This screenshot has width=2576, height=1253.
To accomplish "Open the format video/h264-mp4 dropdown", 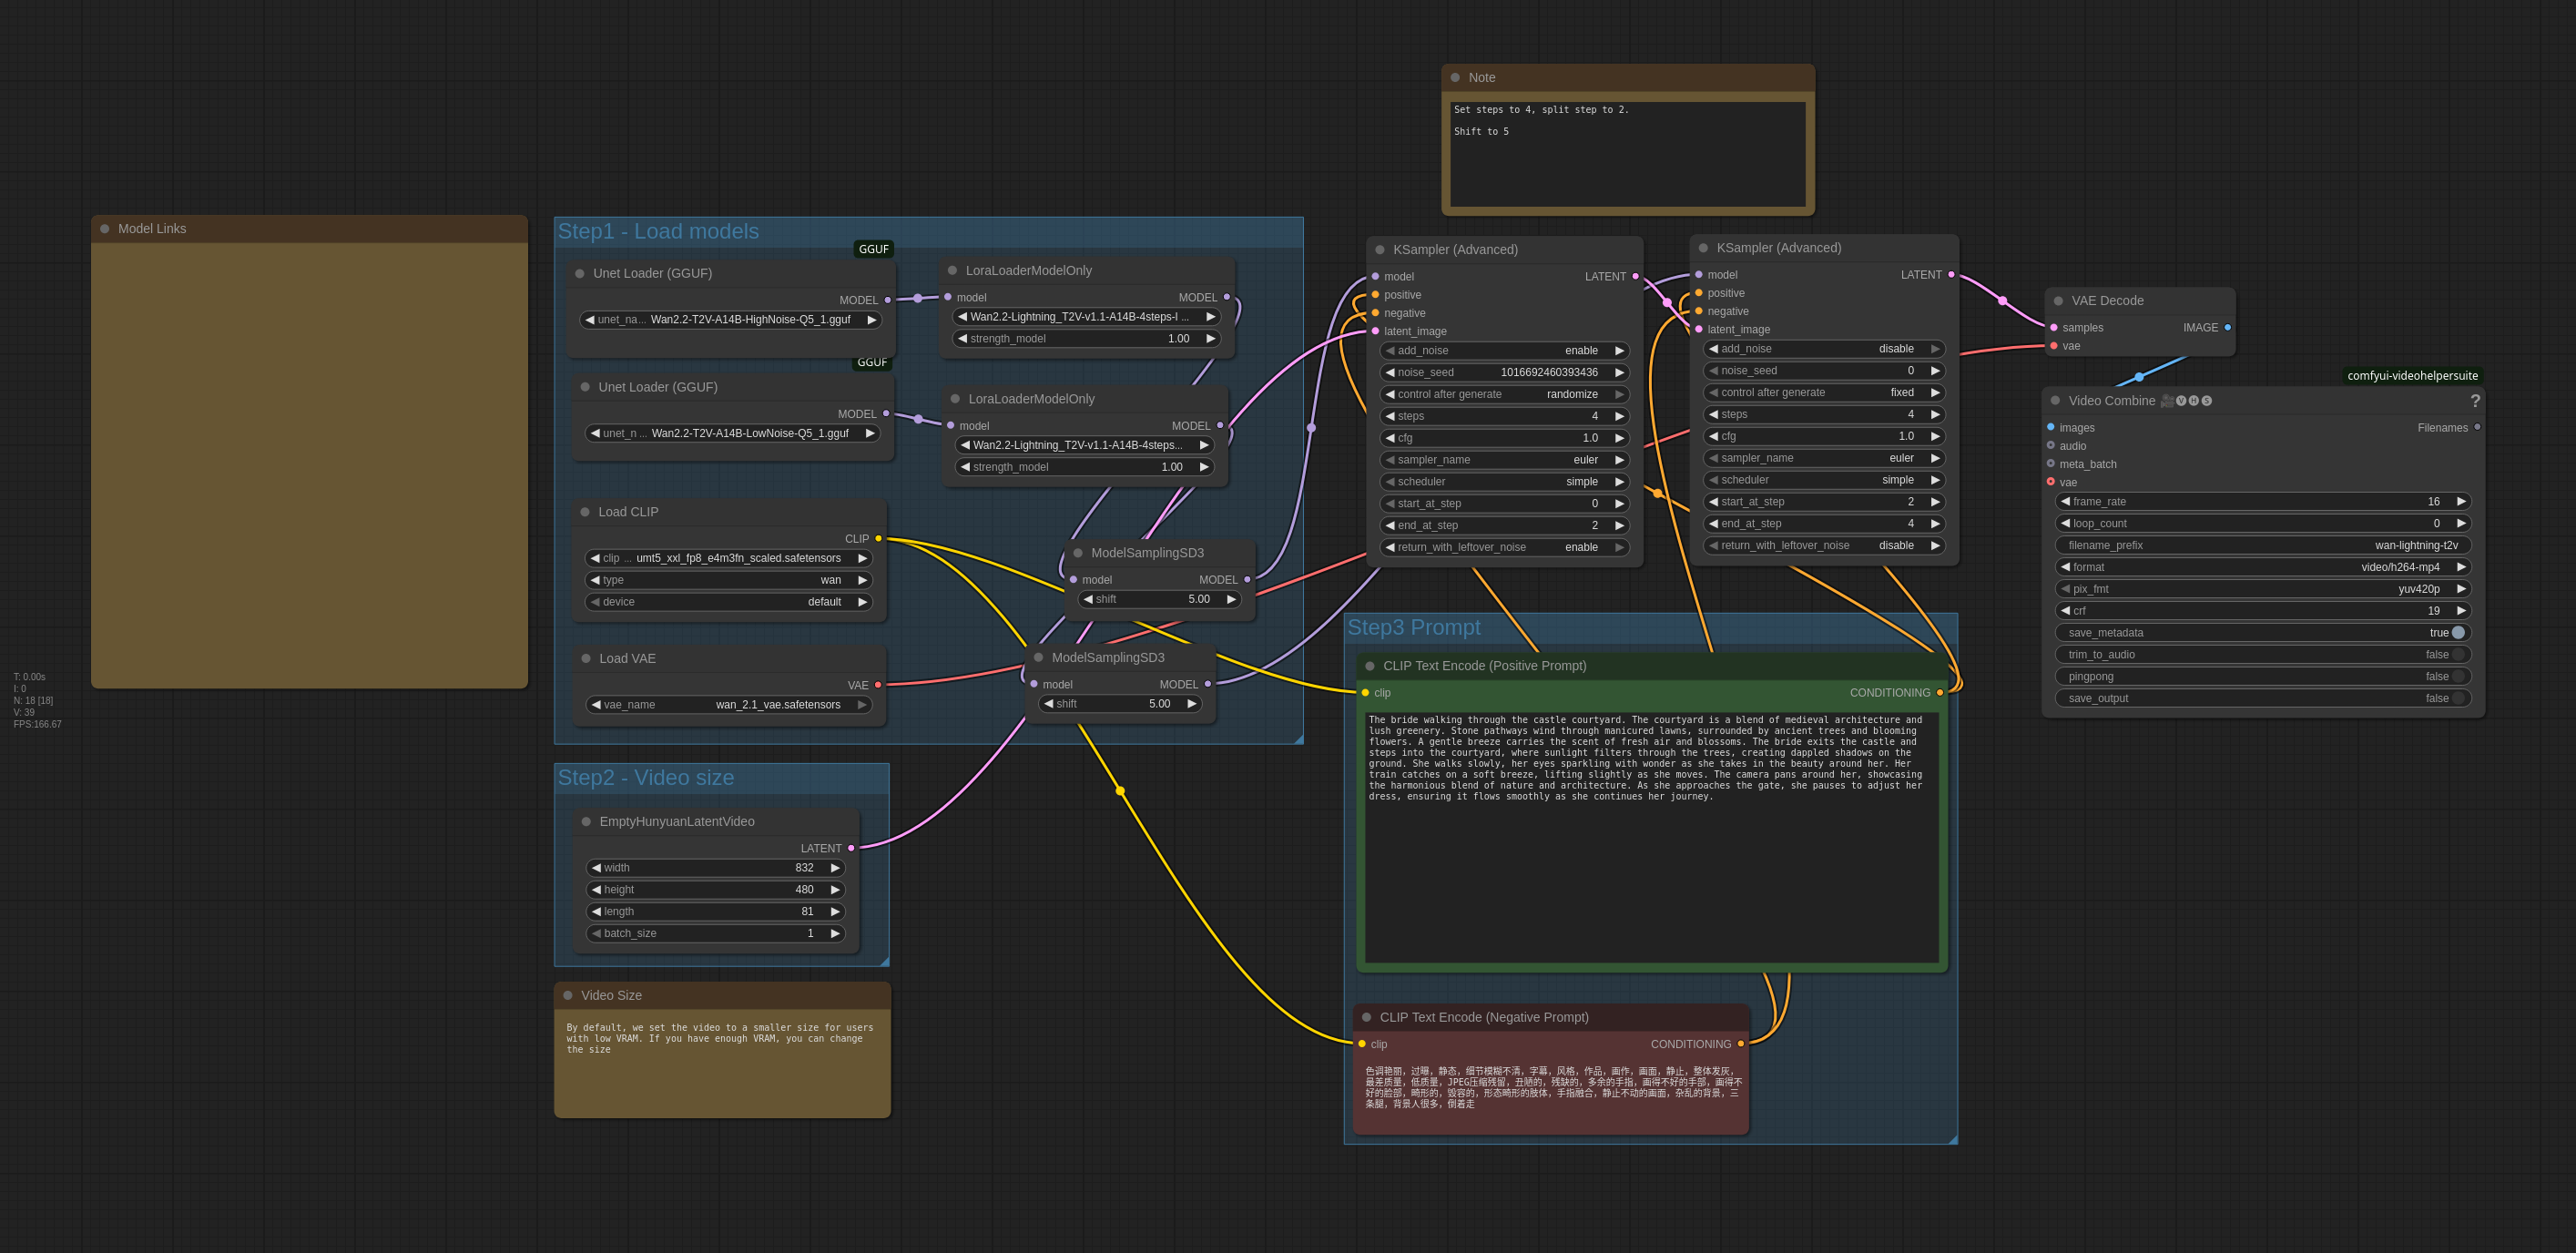I will point(2262,567).
